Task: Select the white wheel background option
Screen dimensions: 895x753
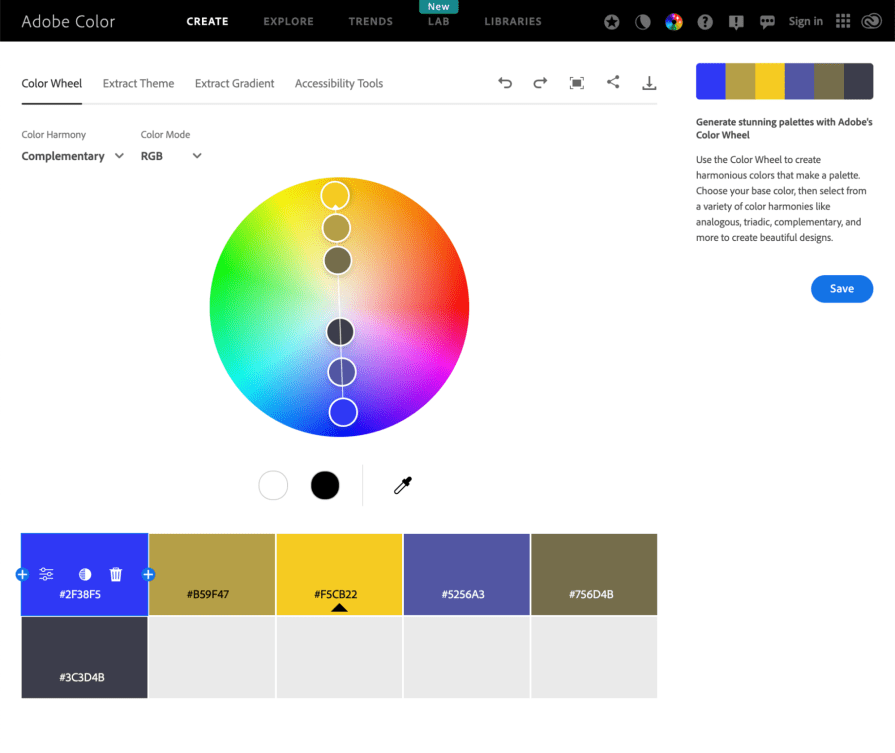Action: (273, 485)
